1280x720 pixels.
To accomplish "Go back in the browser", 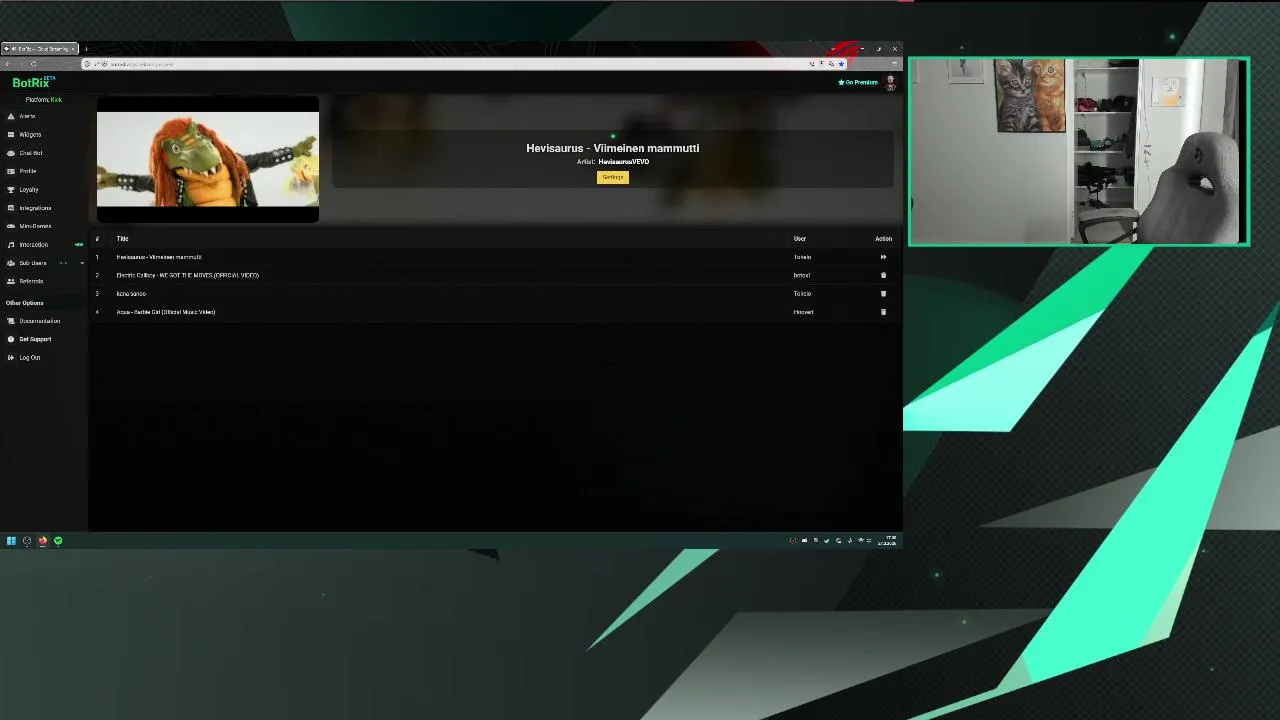I will [8, 64].
